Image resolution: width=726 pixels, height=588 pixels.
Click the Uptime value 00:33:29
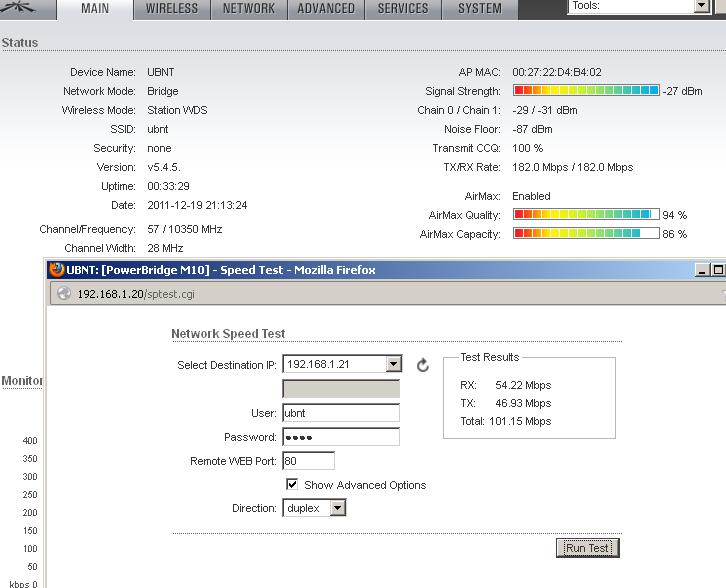pyautogui.click(x=168, y=186)
